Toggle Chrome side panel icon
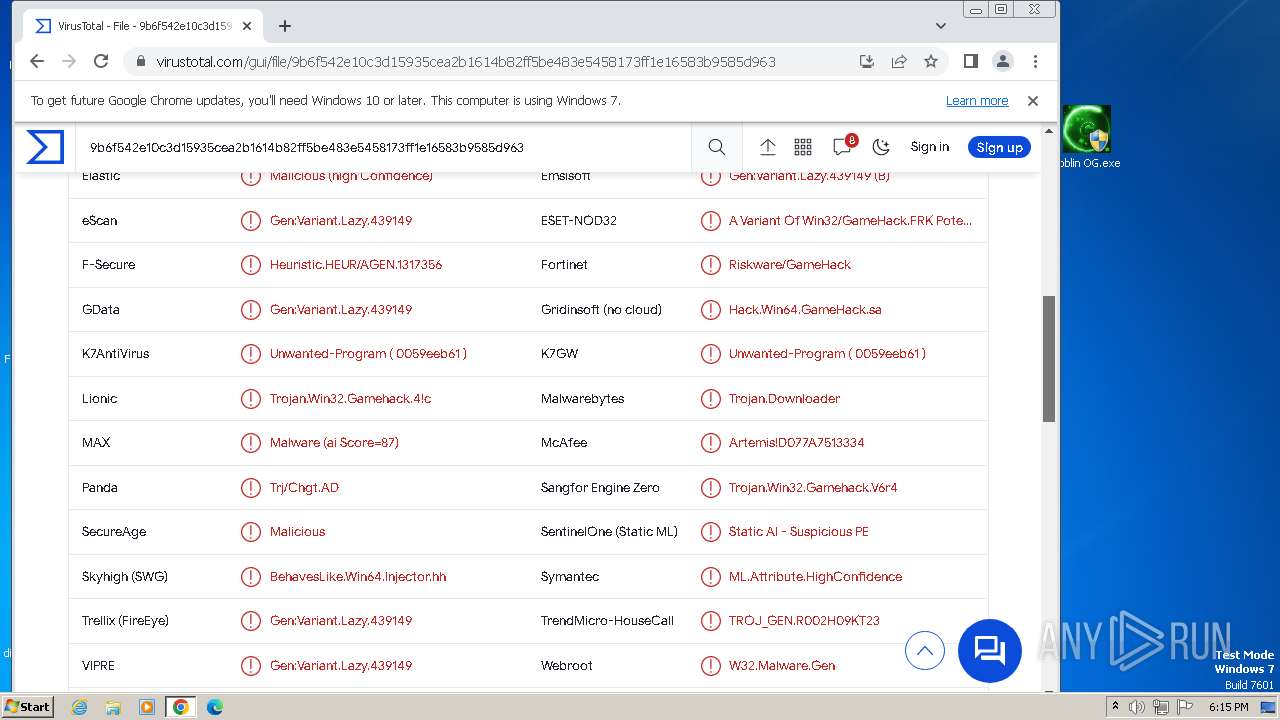The width and height of the screenshot is (1280, 720). (x=970, y=61)
